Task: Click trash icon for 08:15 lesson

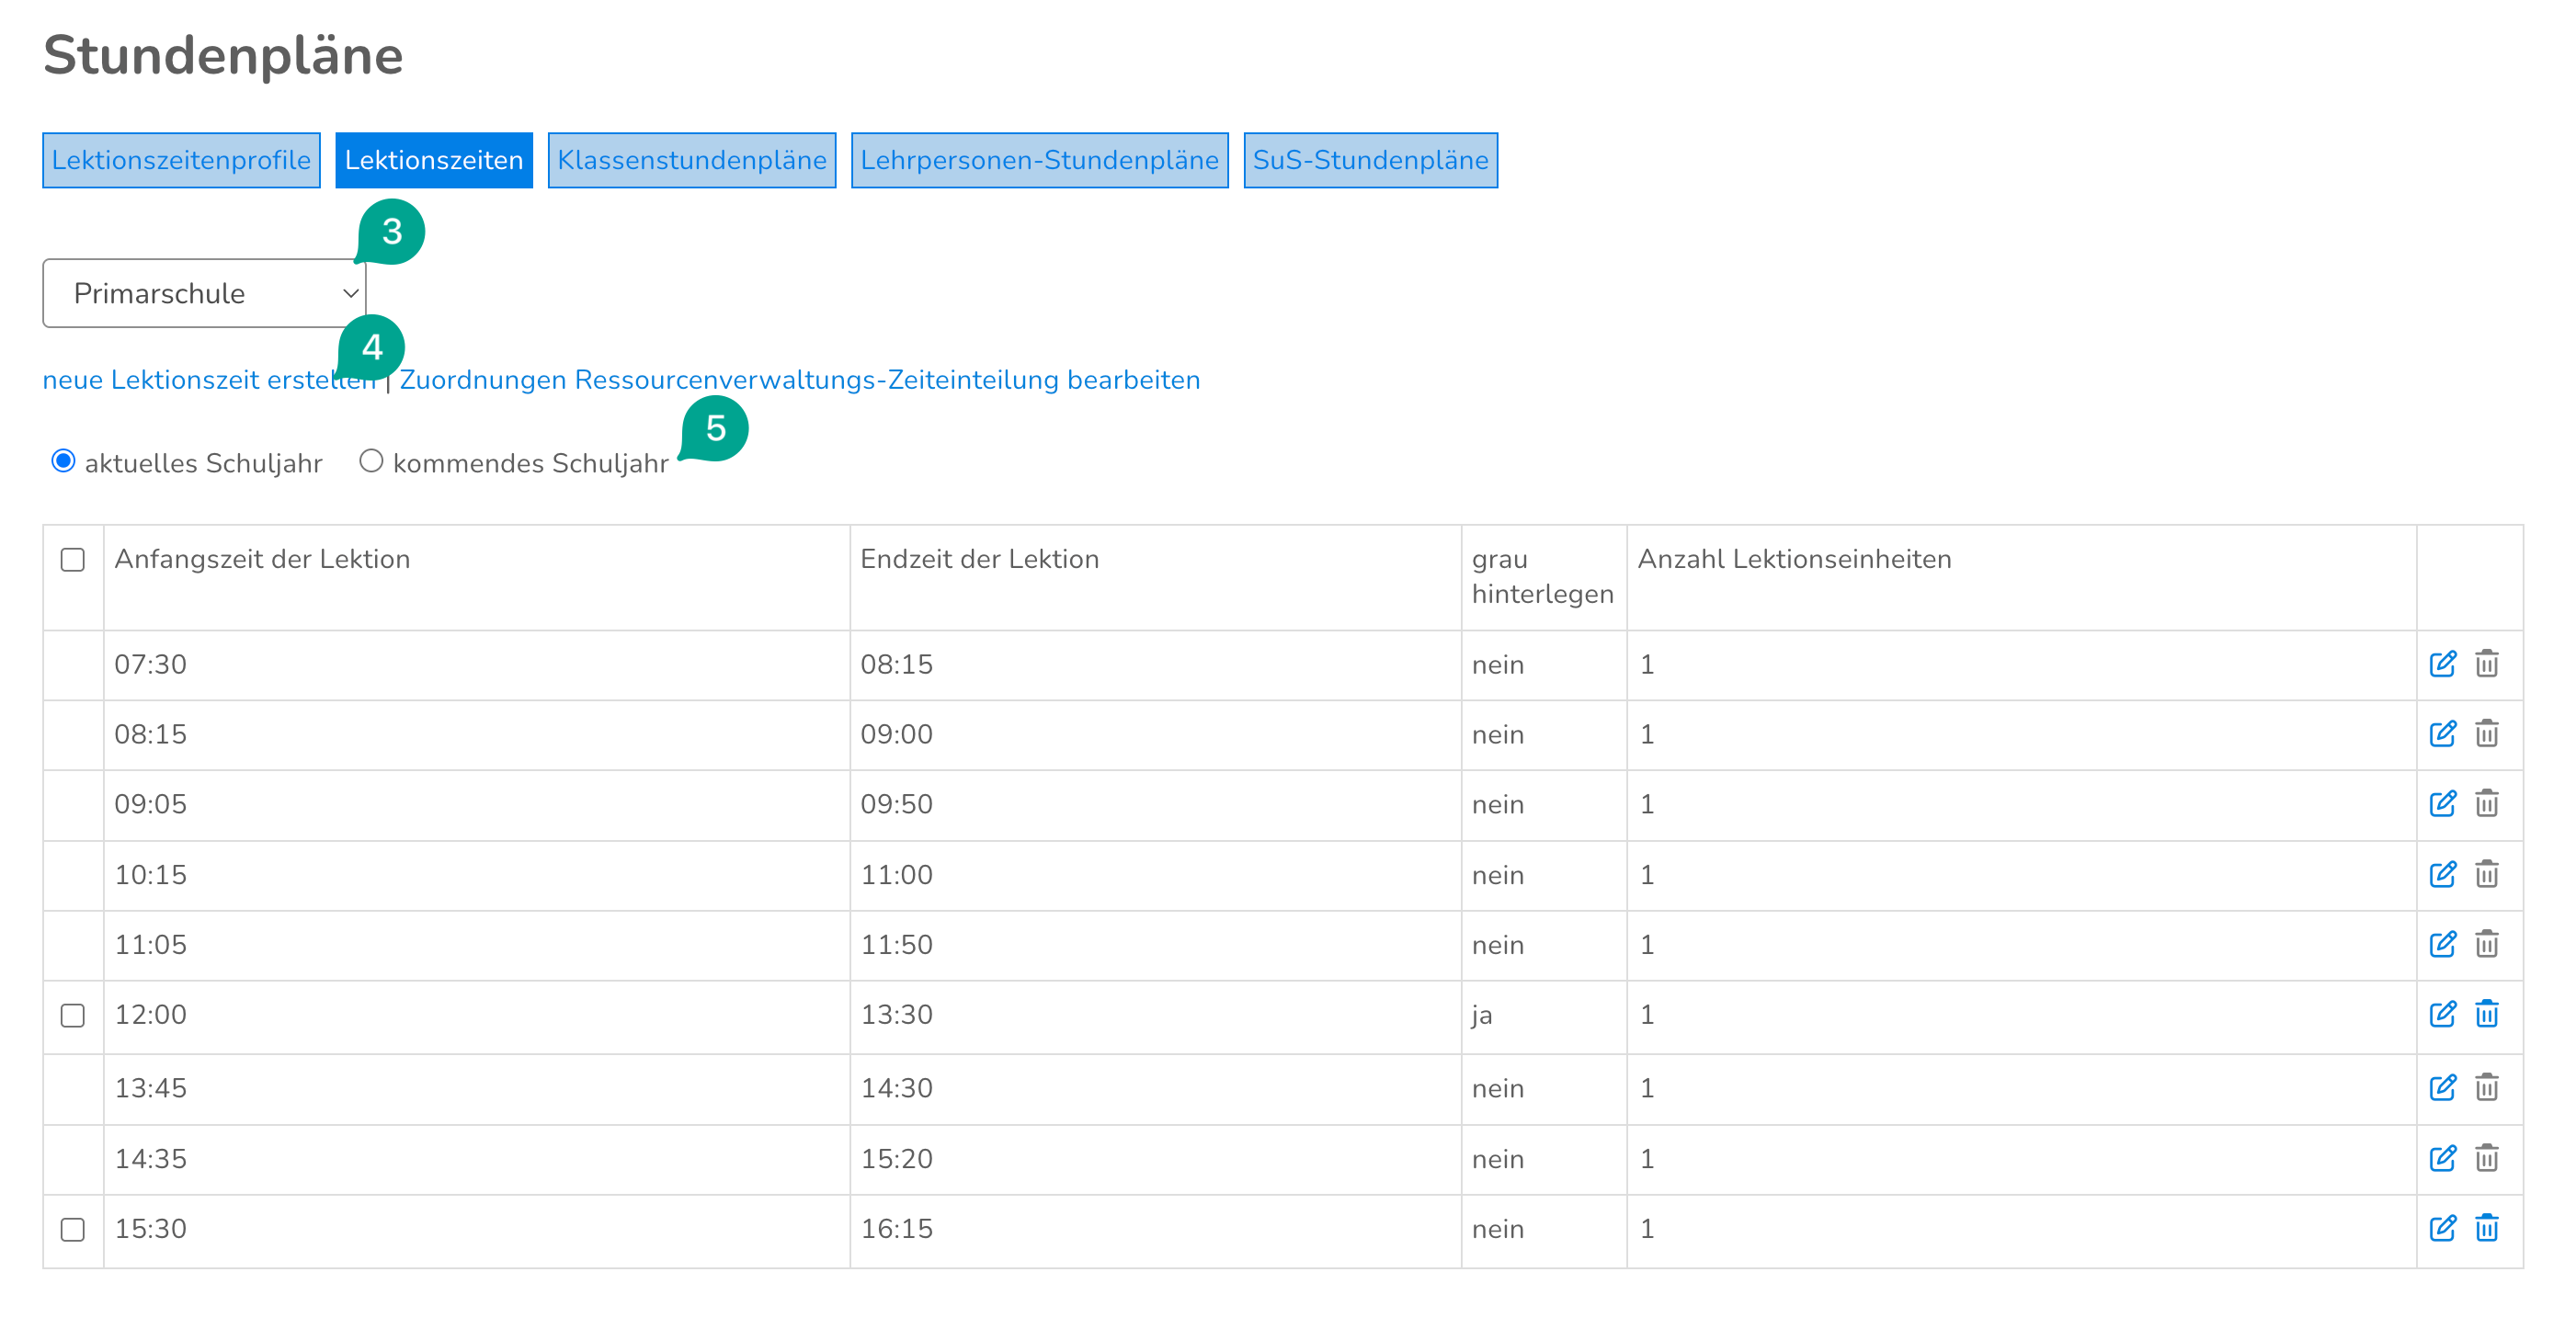Action: coord(2486,734)
